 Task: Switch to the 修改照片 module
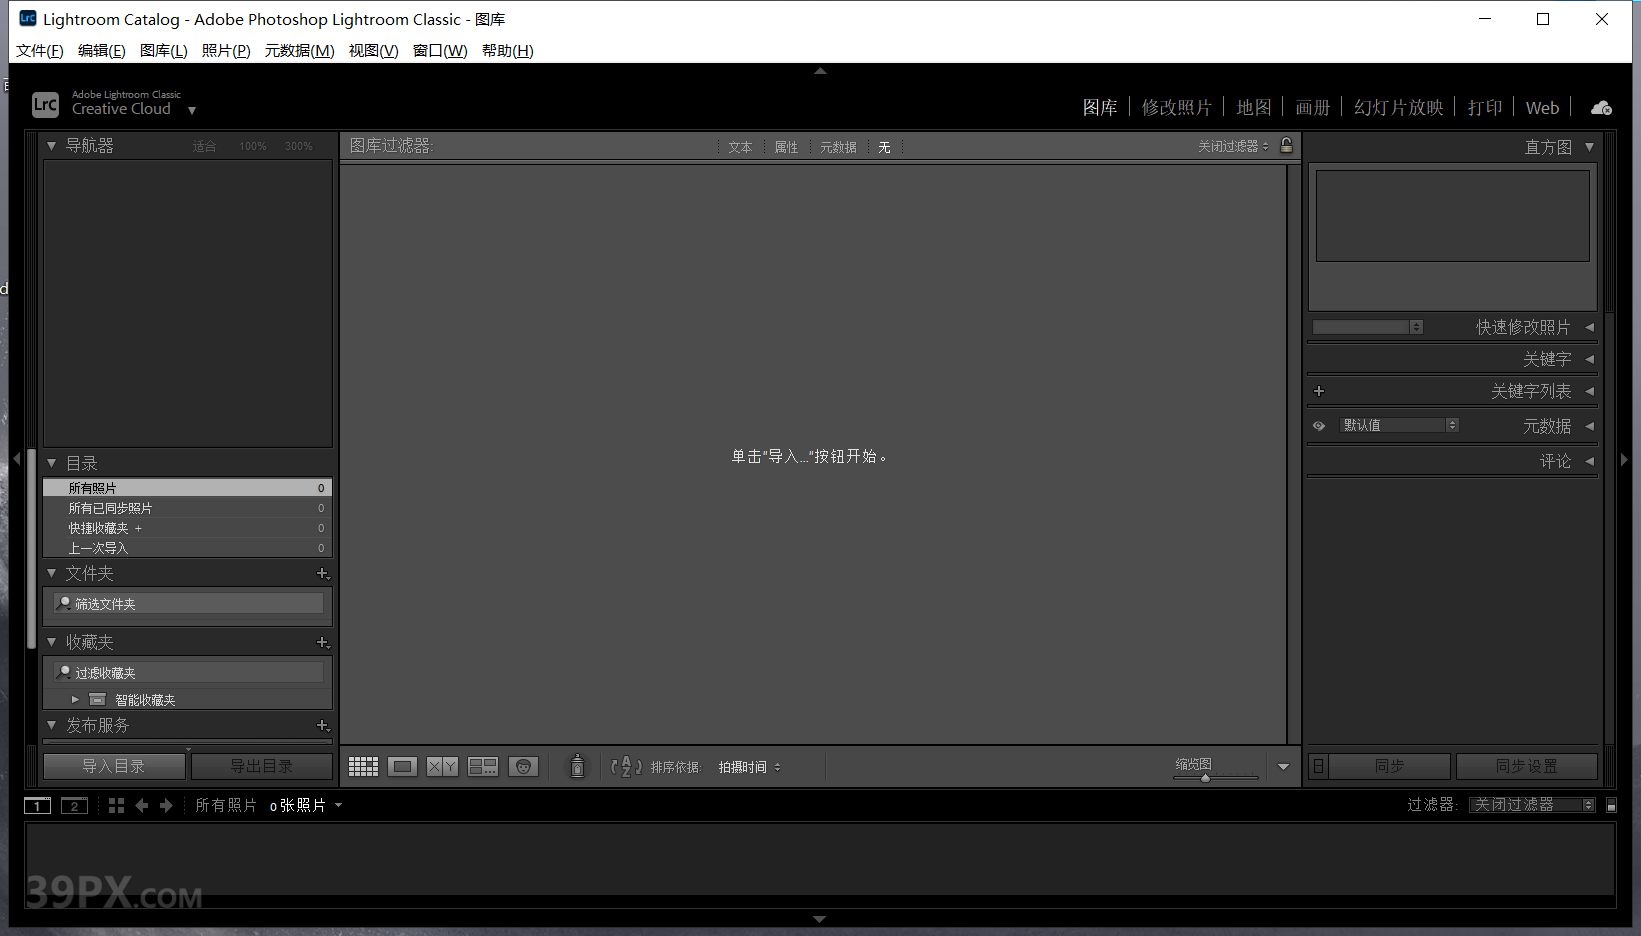coord(1176,107)
